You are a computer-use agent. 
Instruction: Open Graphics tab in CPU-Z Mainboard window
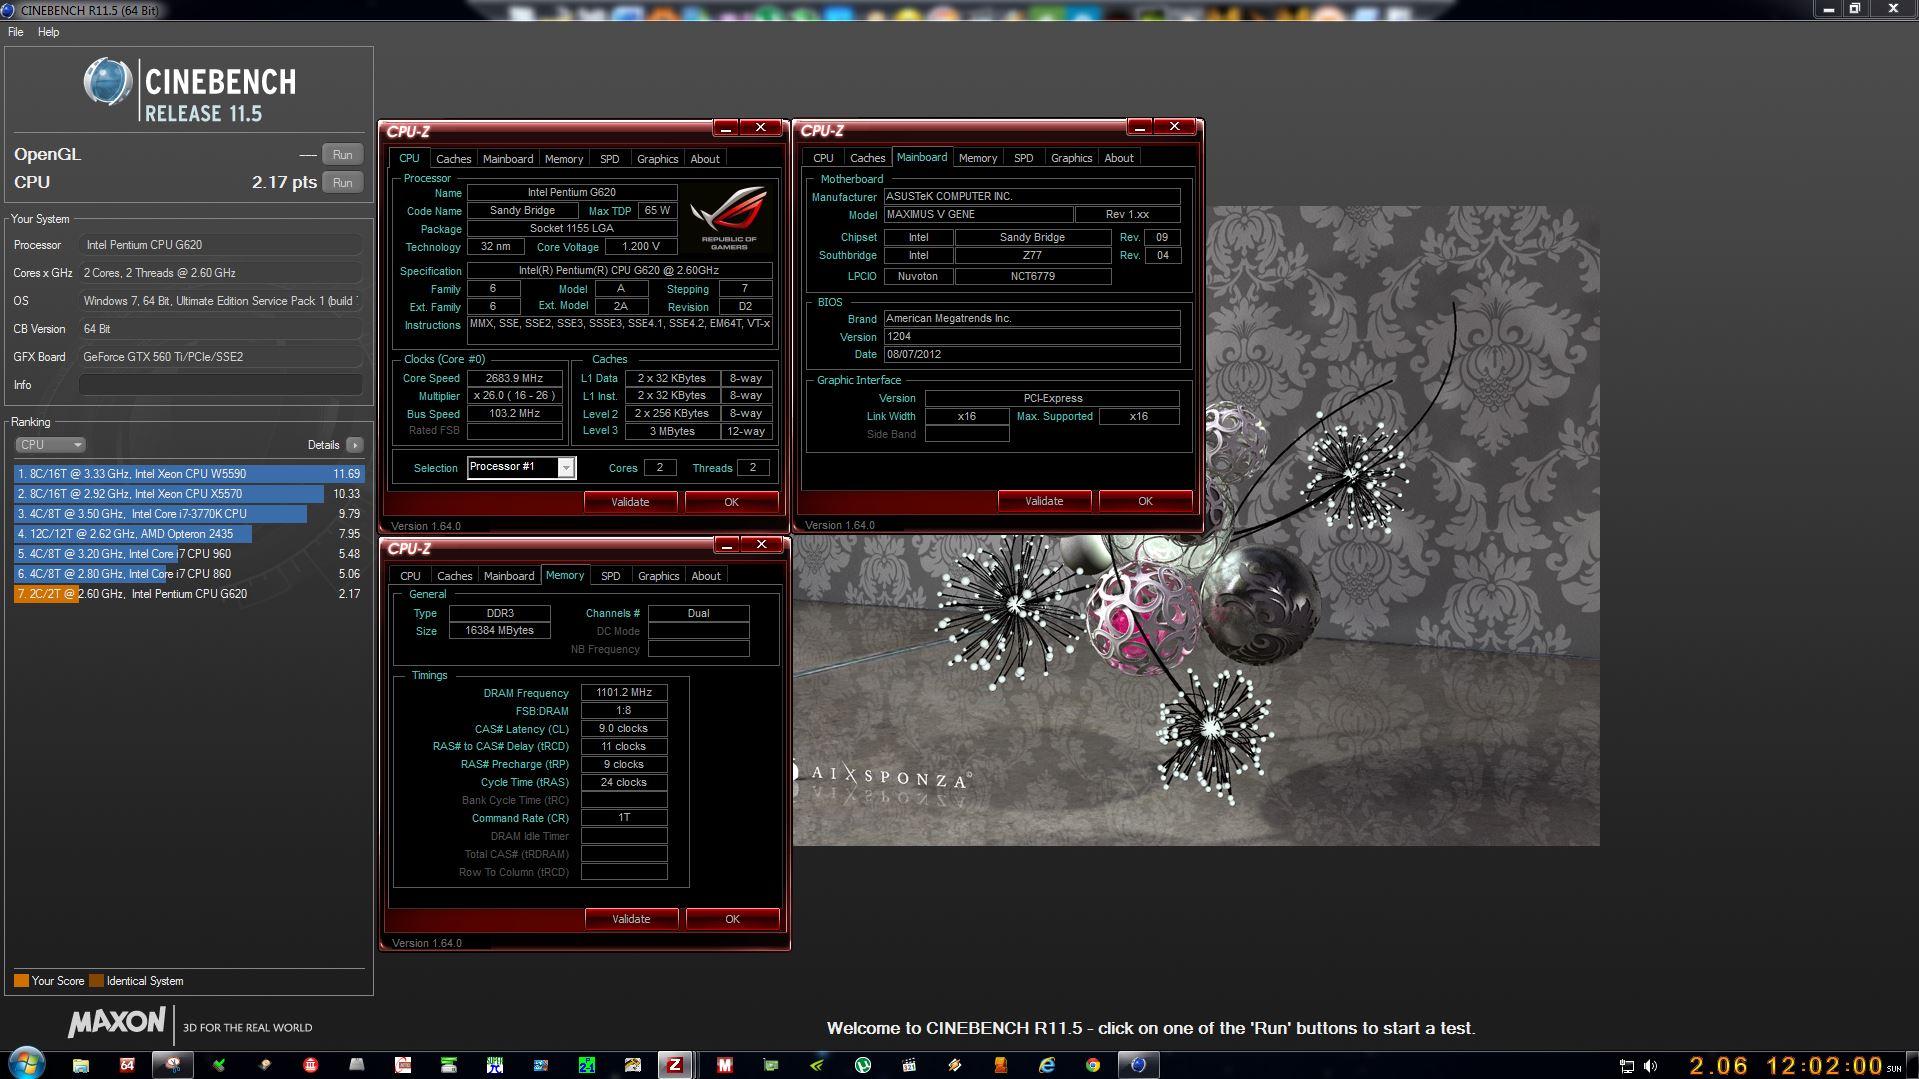[x=1071, y=158]
